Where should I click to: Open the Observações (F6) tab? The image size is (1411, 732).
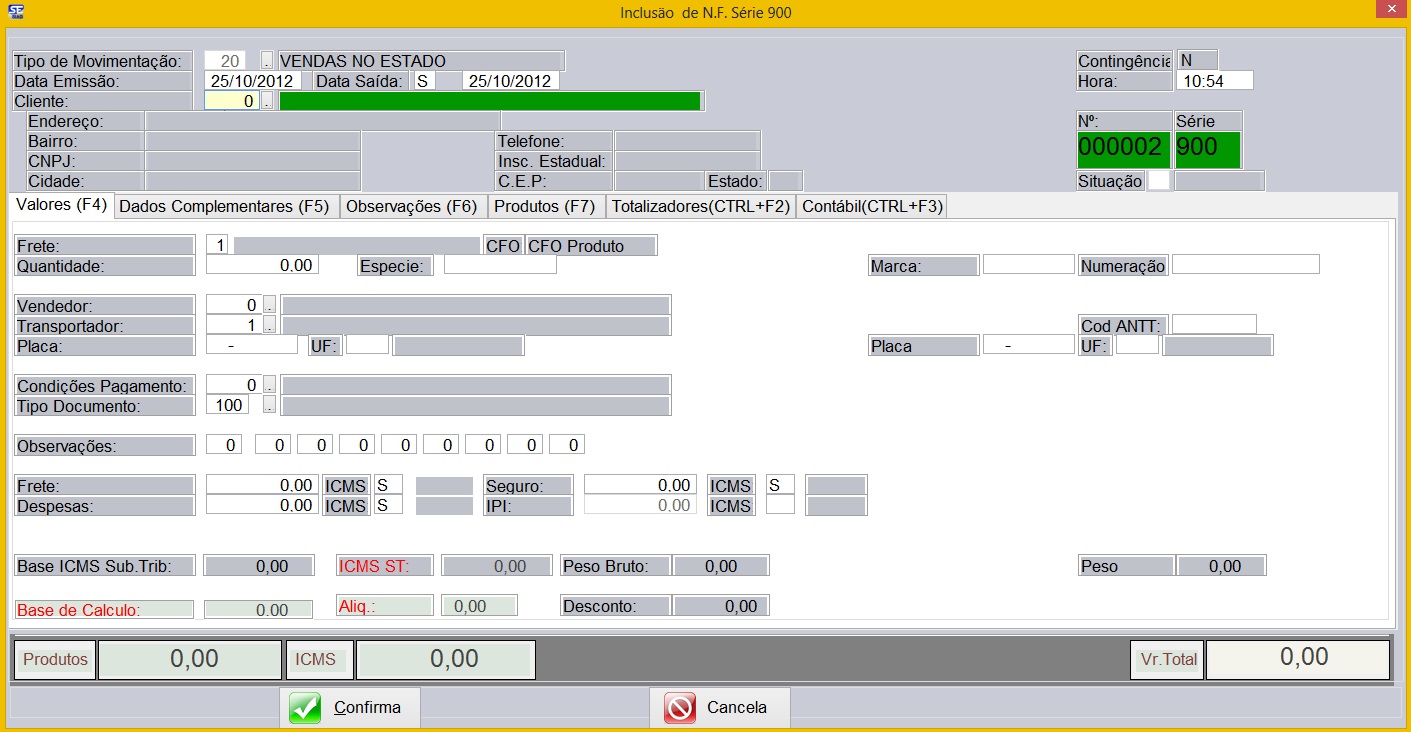[412, 207]
